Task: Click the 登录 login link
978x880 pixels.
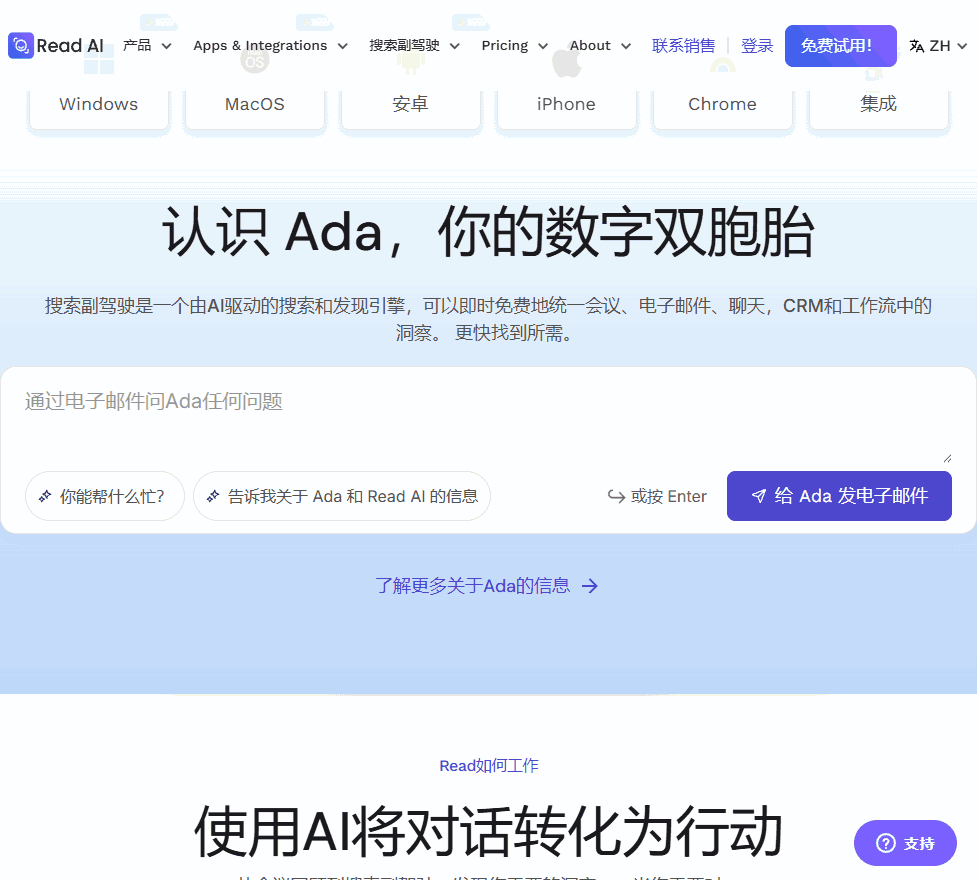Action: [757, 46]
